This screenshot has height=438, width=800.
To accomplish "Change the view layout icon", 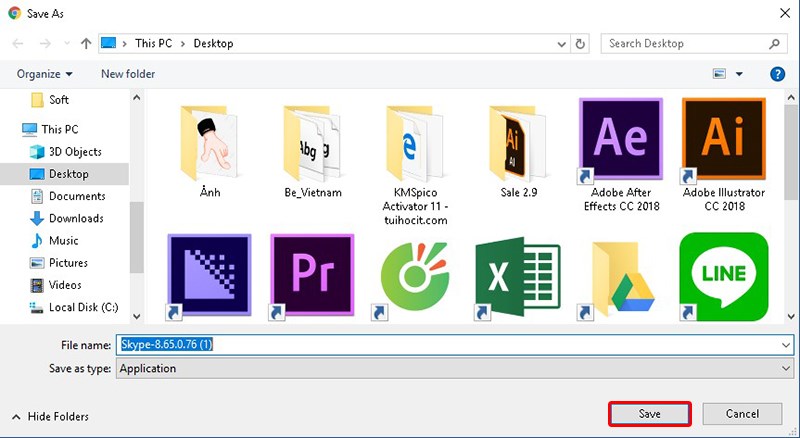I will [x=719, y=74].
